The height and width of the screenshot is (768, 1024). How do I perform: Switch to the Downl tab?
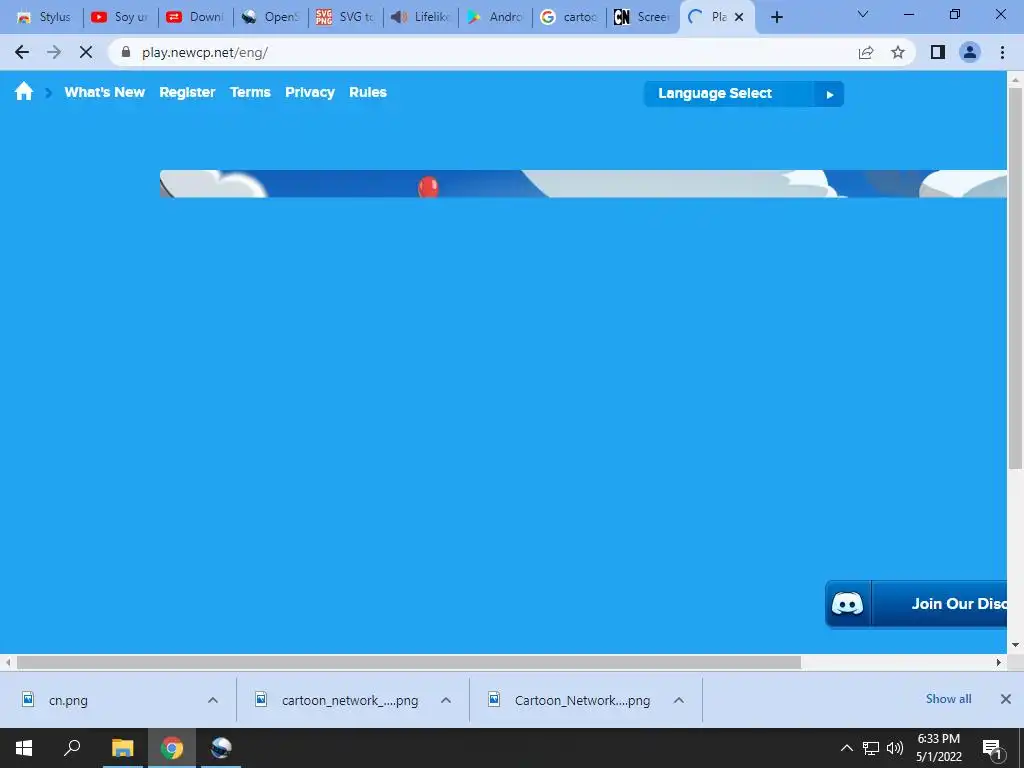tap(195, 17)
